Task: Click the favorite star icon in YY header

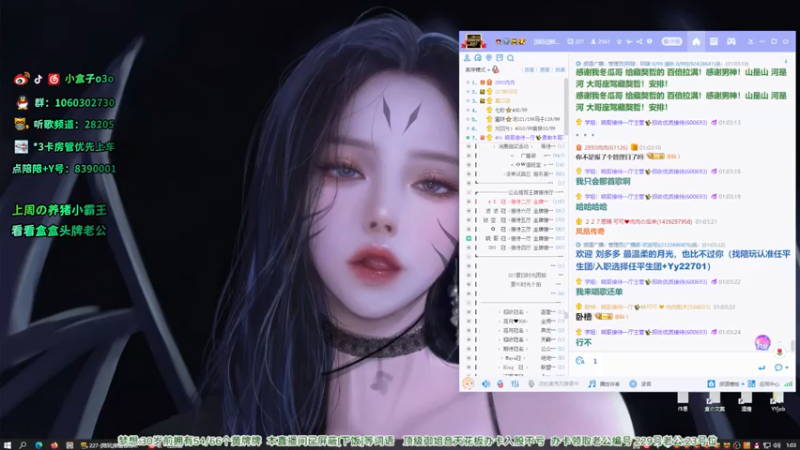Action: [x=619, y=42]
